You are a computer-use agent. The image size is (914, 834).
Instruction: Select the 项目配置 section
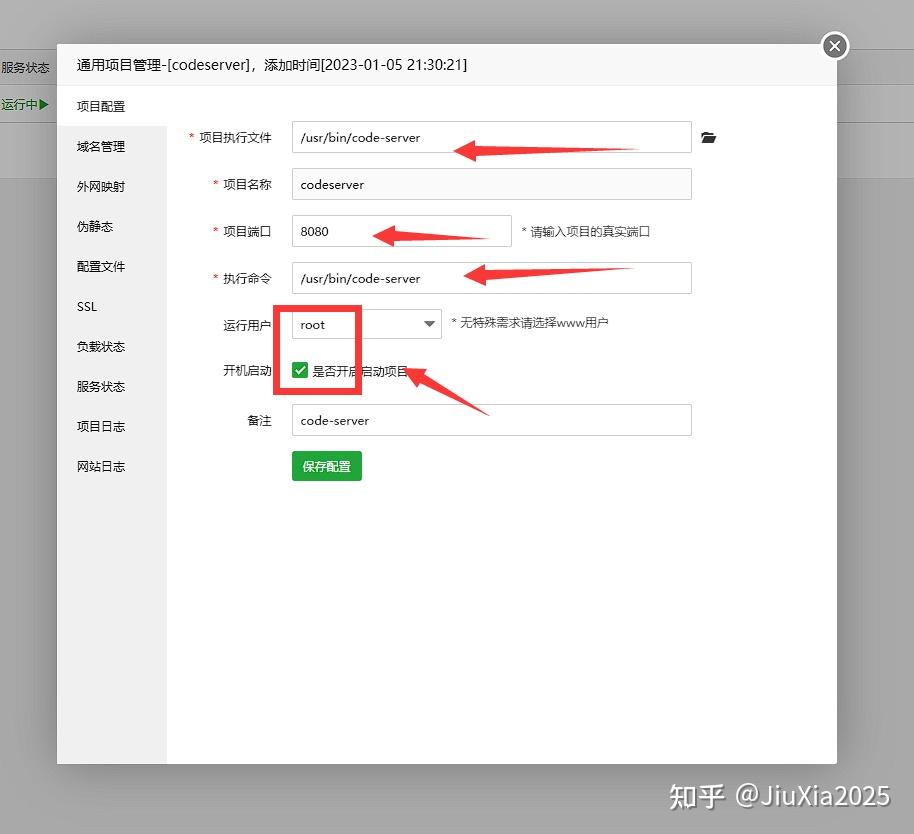coord(100,106)
